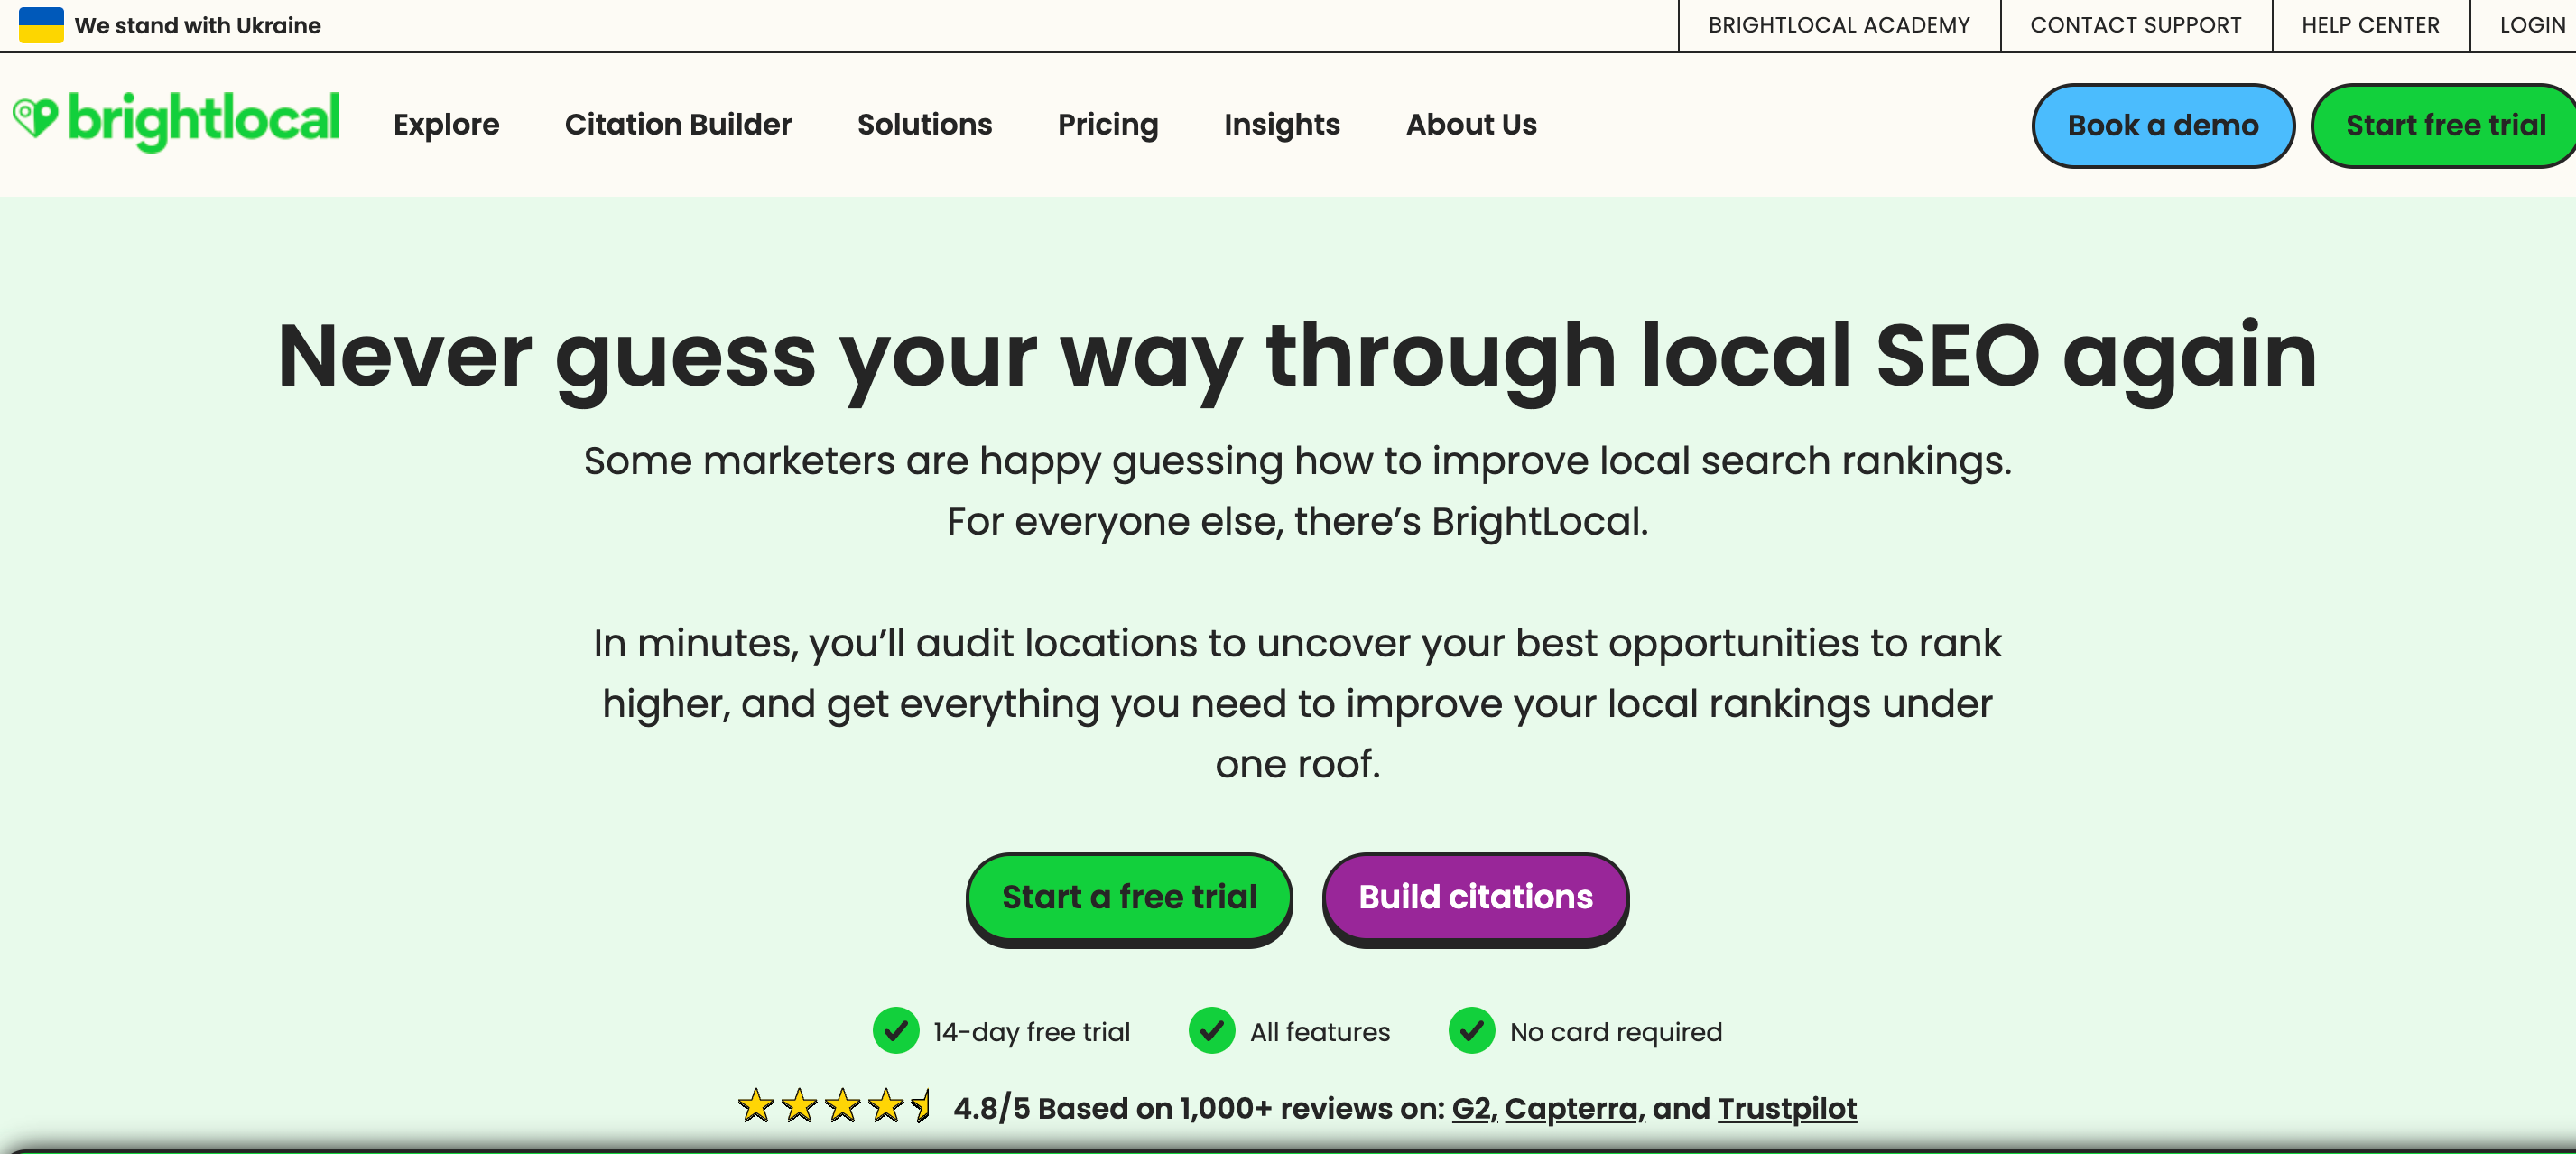Open the Explore navigation menu

point(446,124)
